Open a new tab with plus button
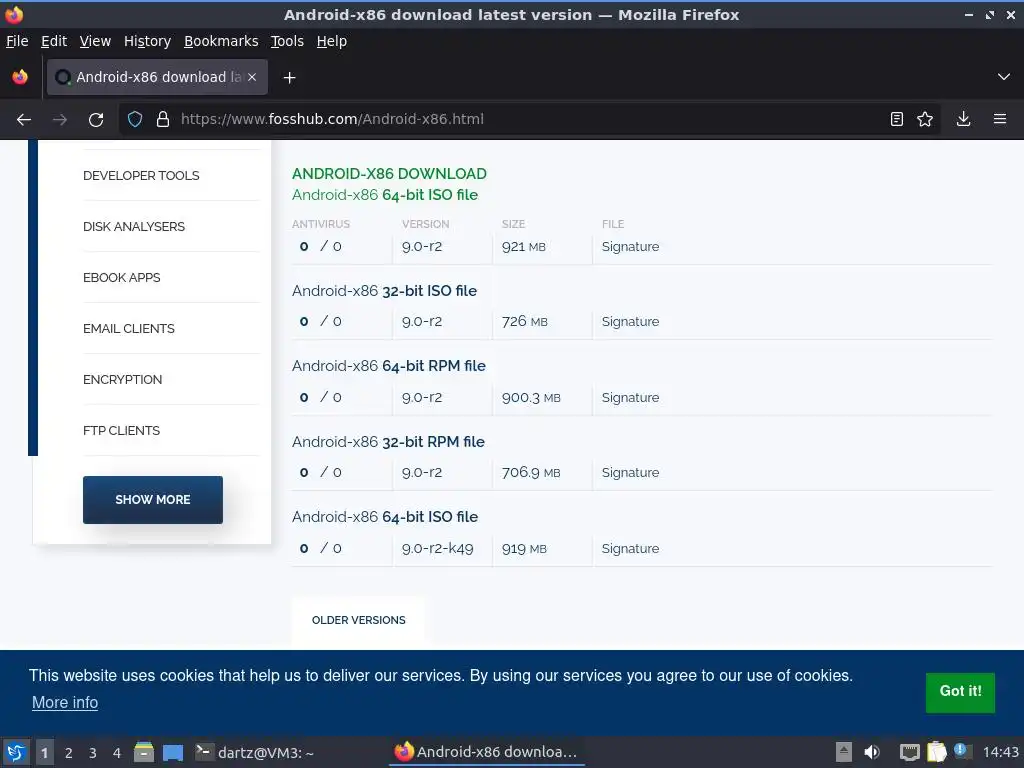This screenshot has height=768, width=1024. pyautogui.click(x=289, y=78)
